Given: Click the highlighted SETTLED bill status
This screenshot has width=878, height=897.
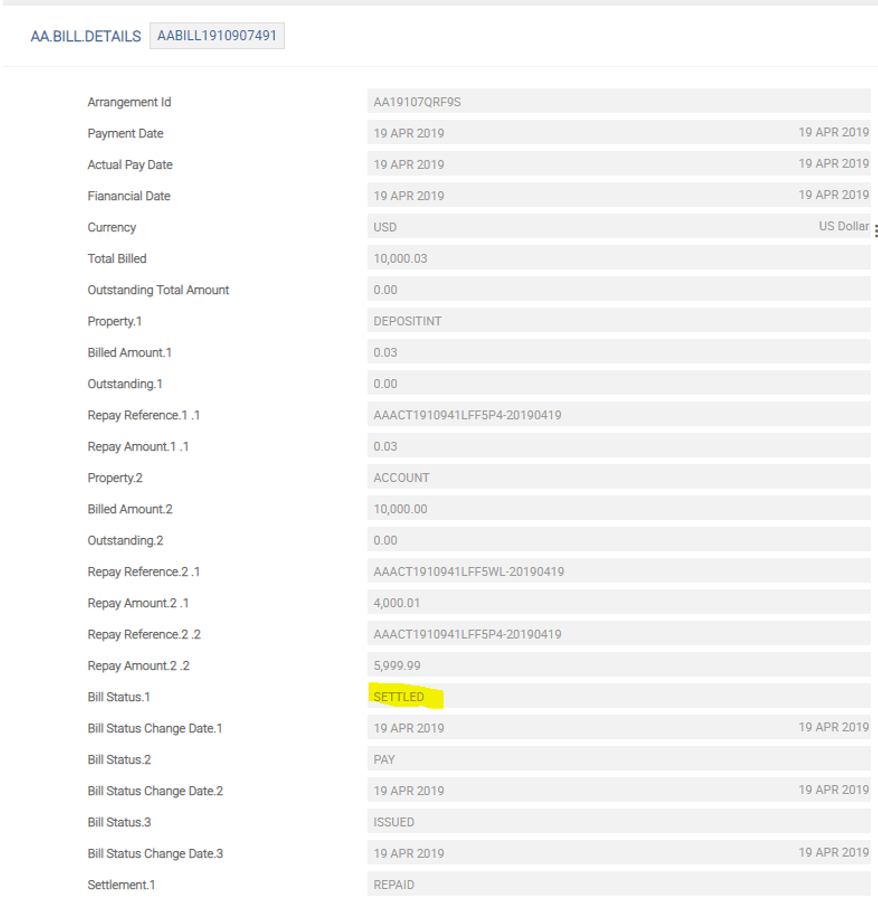Looking at the screenshot, I should pyautogui.click(x=400, y=697).
